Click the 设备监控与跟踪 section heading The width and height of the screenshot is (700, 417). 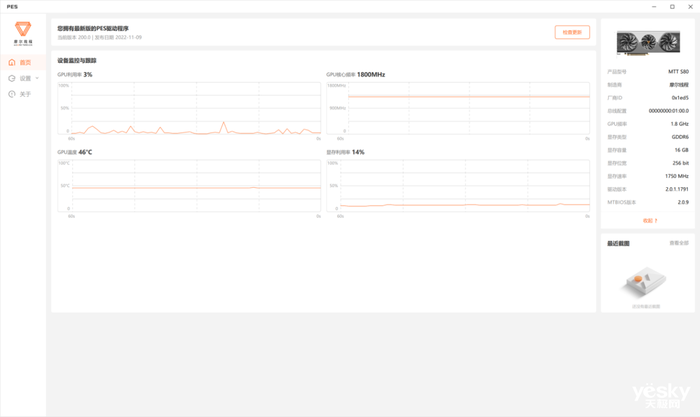coord(77,60)
